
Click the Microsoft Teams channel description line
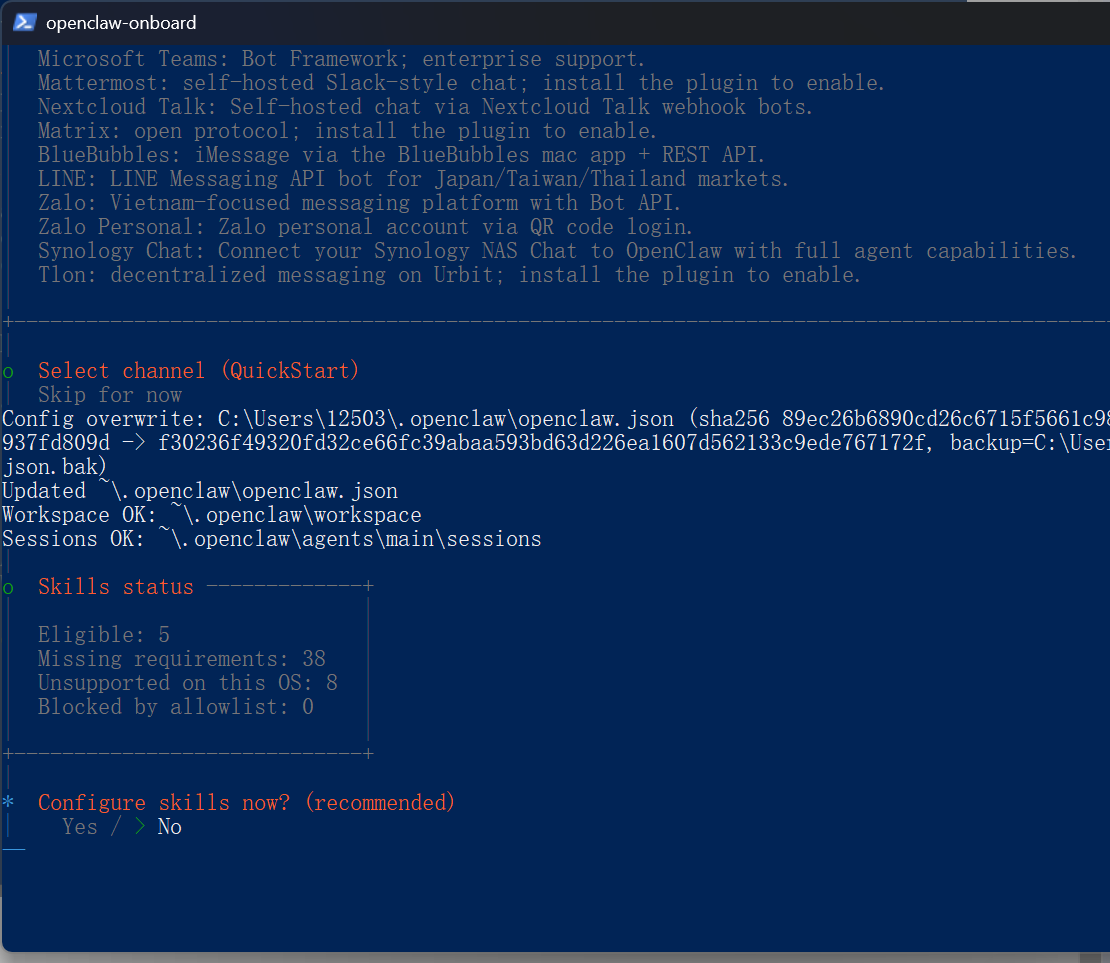click(341, 59)
